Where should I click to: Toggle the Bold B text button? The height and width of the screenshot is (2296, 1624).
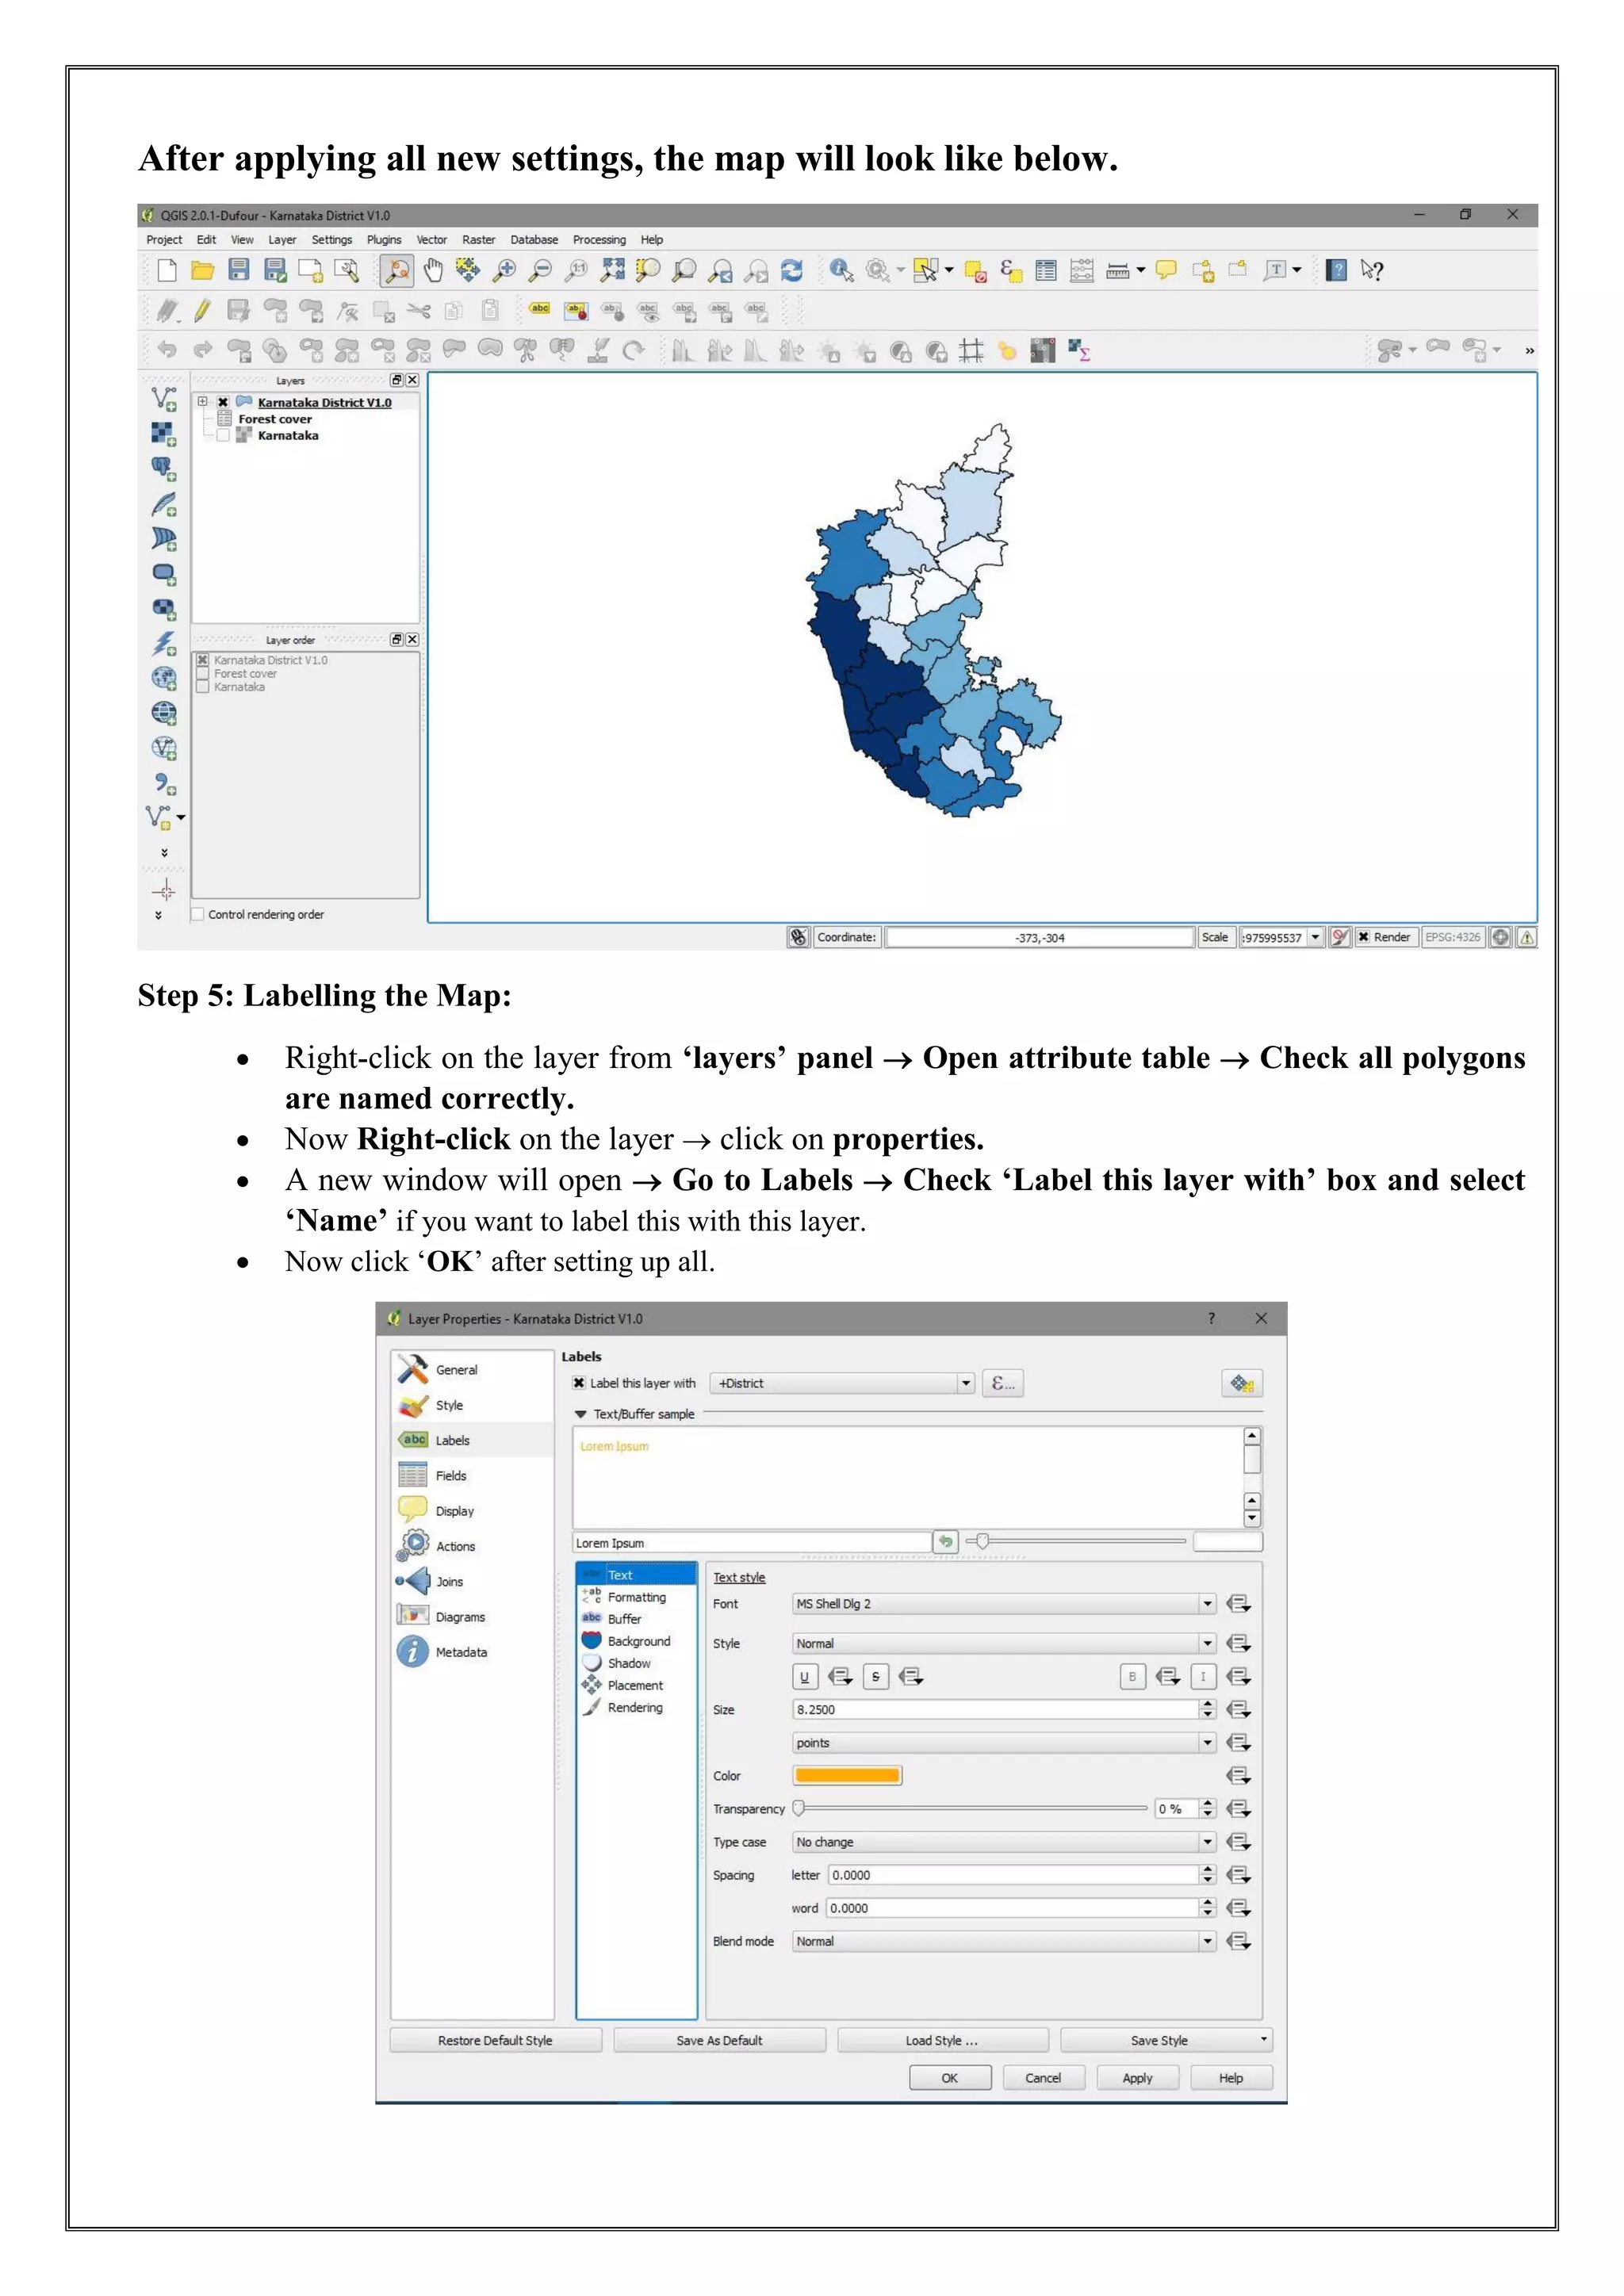(1132, 1677)
